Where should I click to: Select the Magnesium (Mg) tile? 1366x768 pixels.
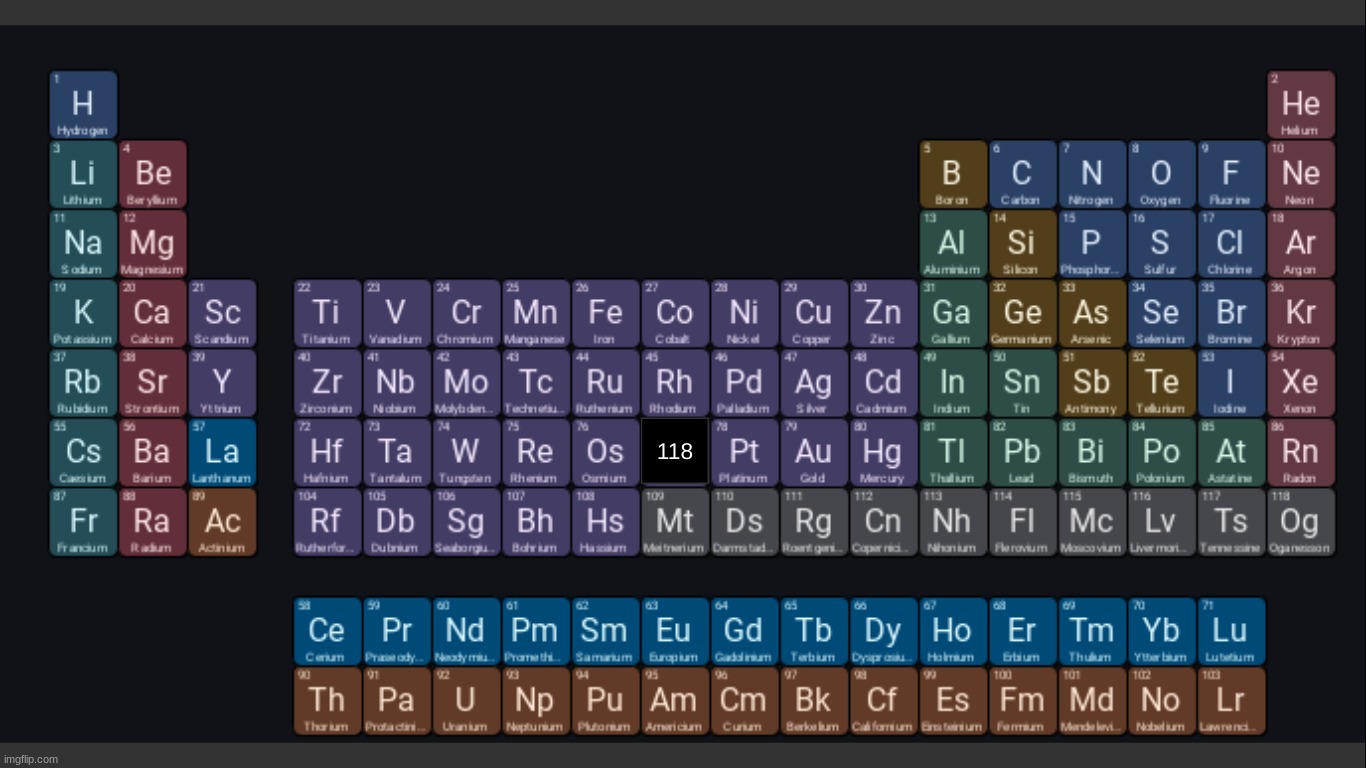[153, 243]
